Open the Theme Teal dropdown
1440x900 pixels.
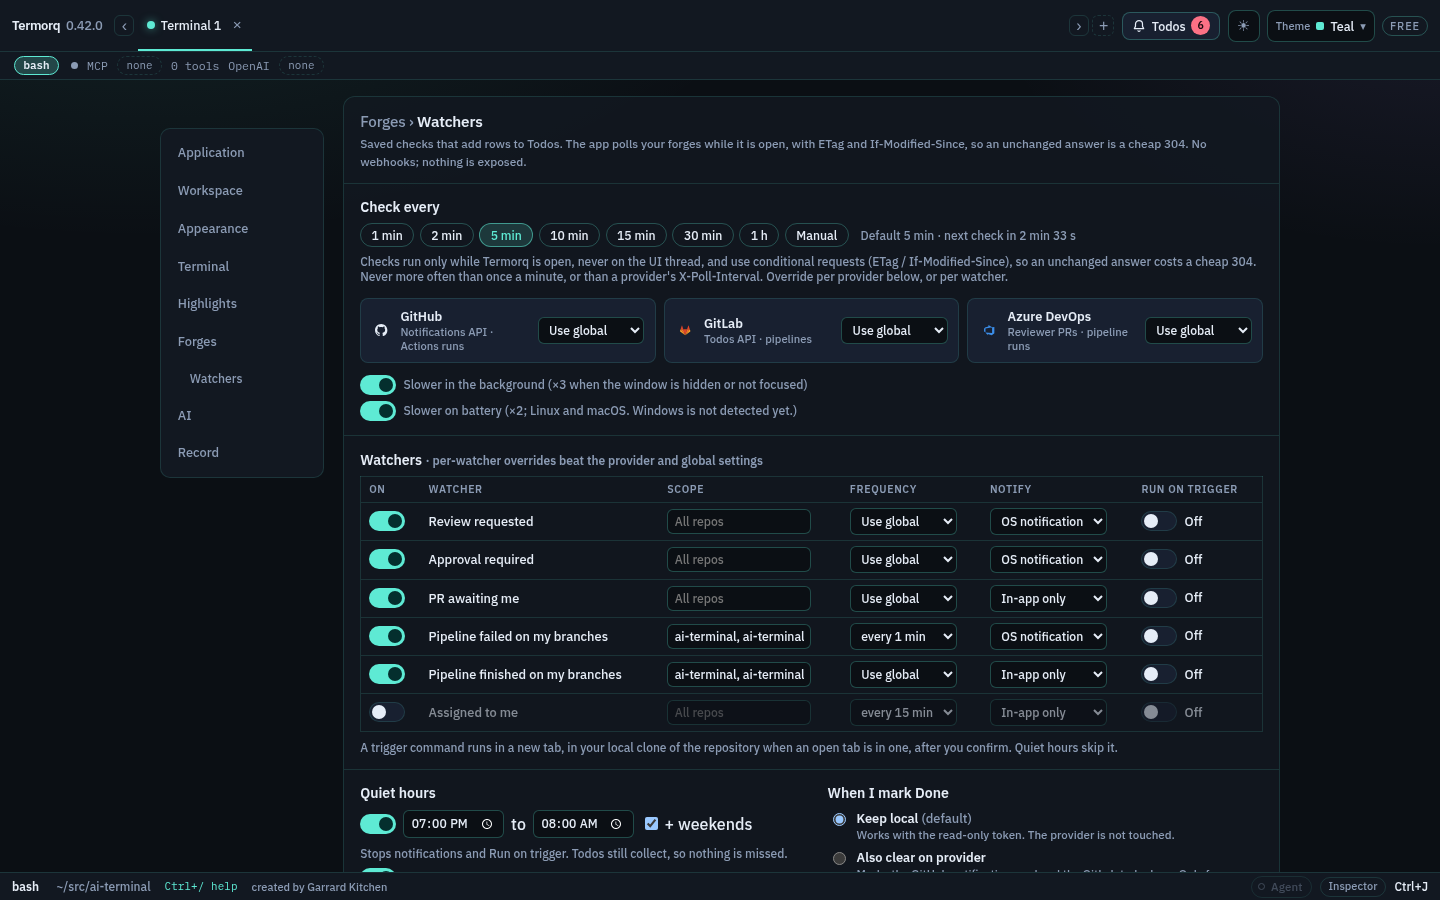[x=1320, y=26]
